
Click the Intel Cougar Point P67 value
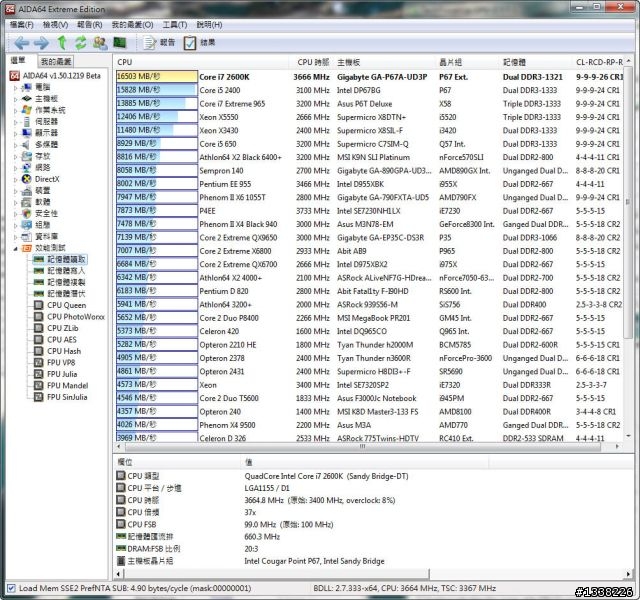point(314,561)
